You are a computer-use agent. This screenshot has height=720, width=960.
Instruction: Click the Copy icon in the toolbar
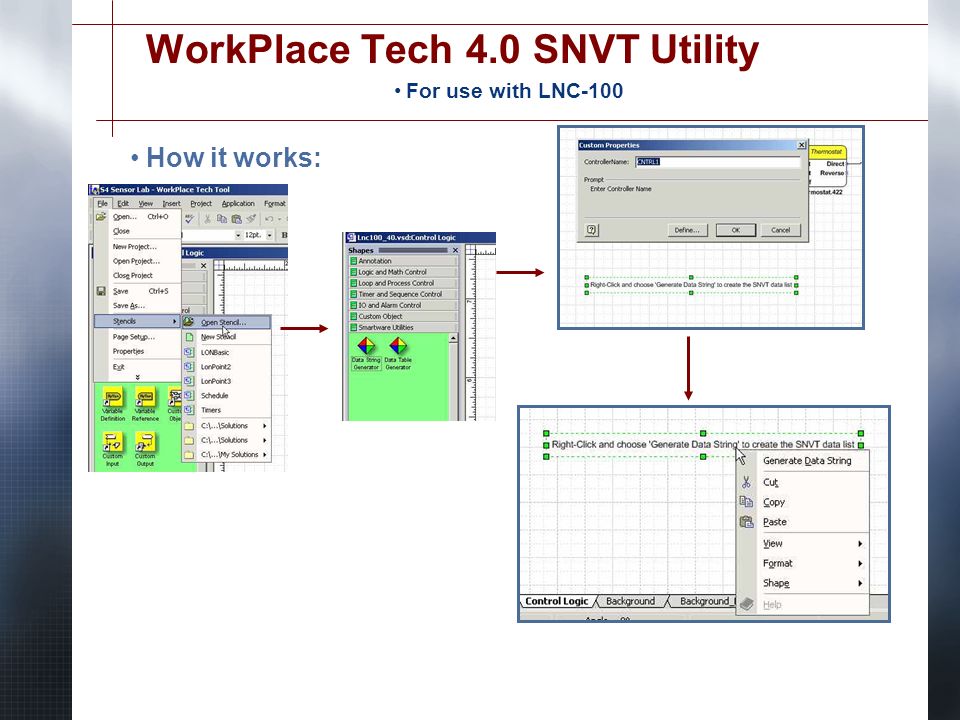(222, 219)
